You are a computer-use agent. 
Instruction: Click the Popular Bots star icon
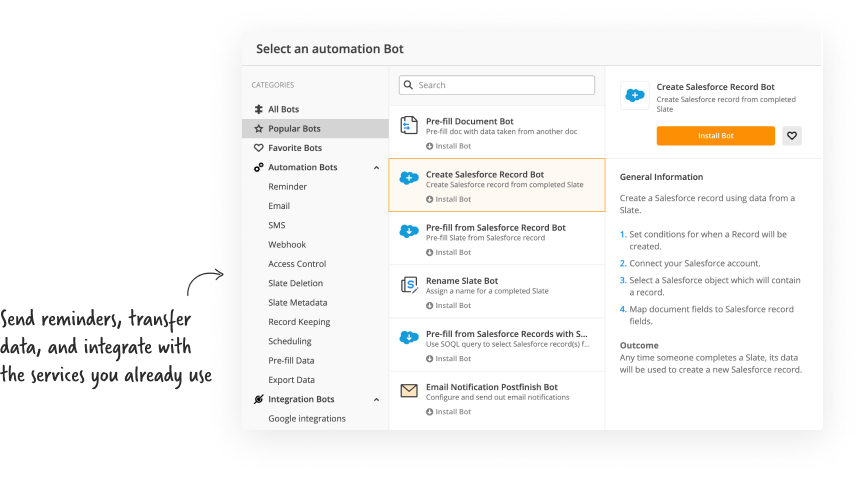[258, 128]
